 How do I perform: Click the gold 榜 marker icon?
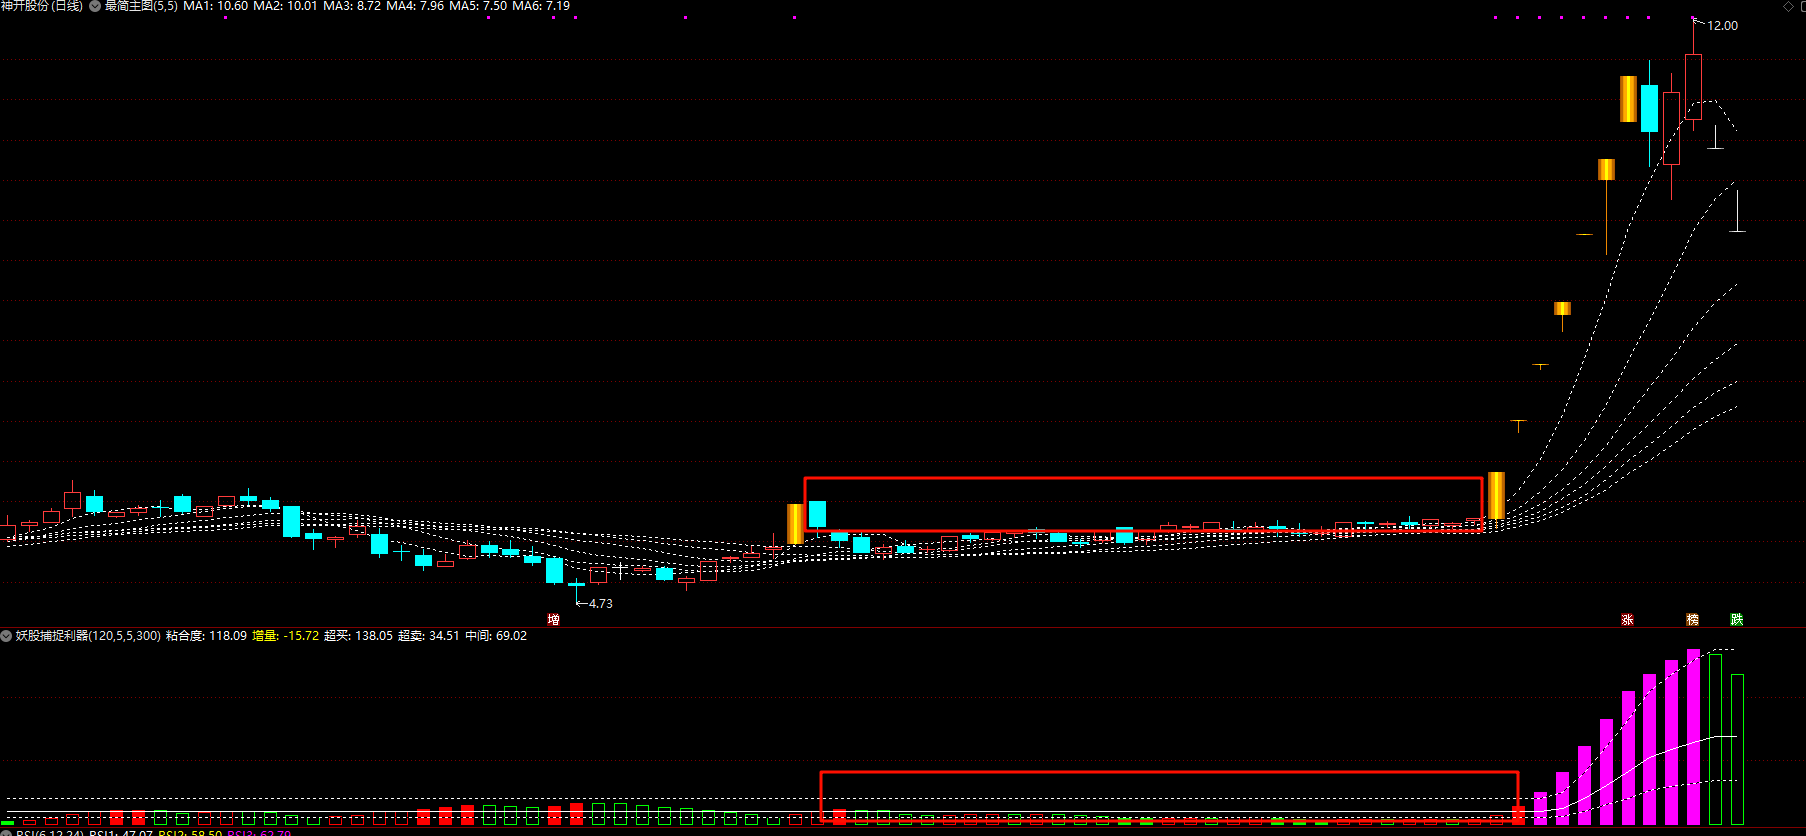click(x=1692, y=620)
